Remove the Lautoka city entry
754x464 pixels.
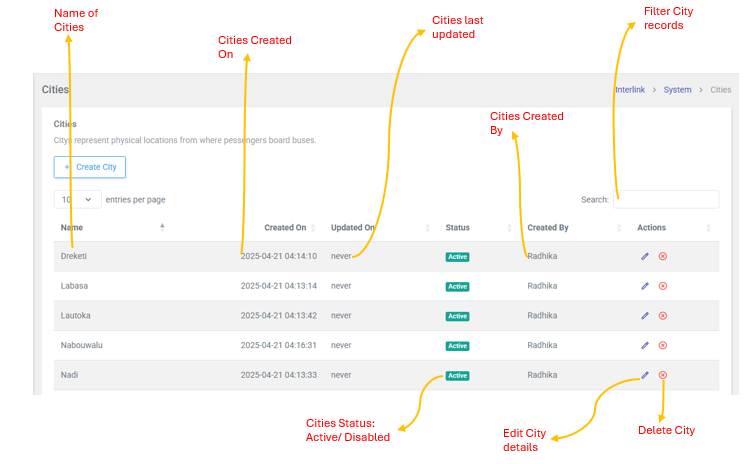(663, 316)
